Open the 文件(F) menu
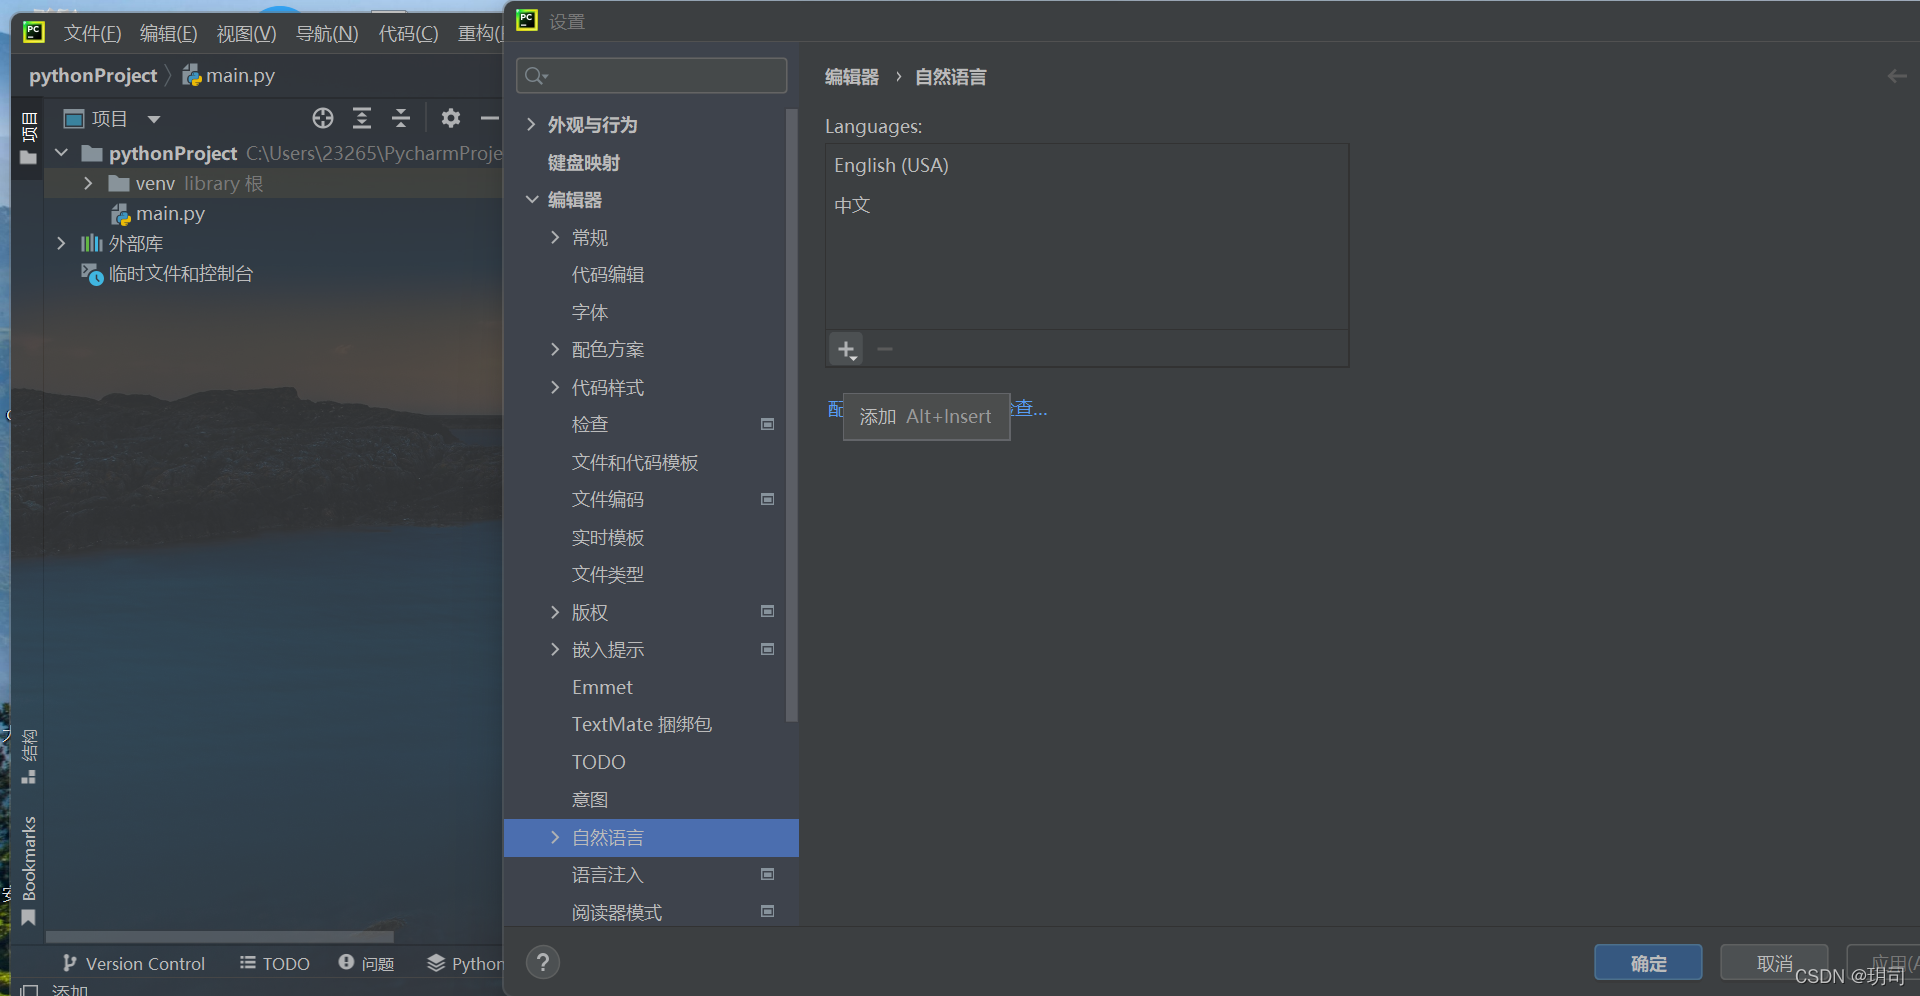Image resolution: width=1920 pixels, height=996 pixels. point(92,33)
